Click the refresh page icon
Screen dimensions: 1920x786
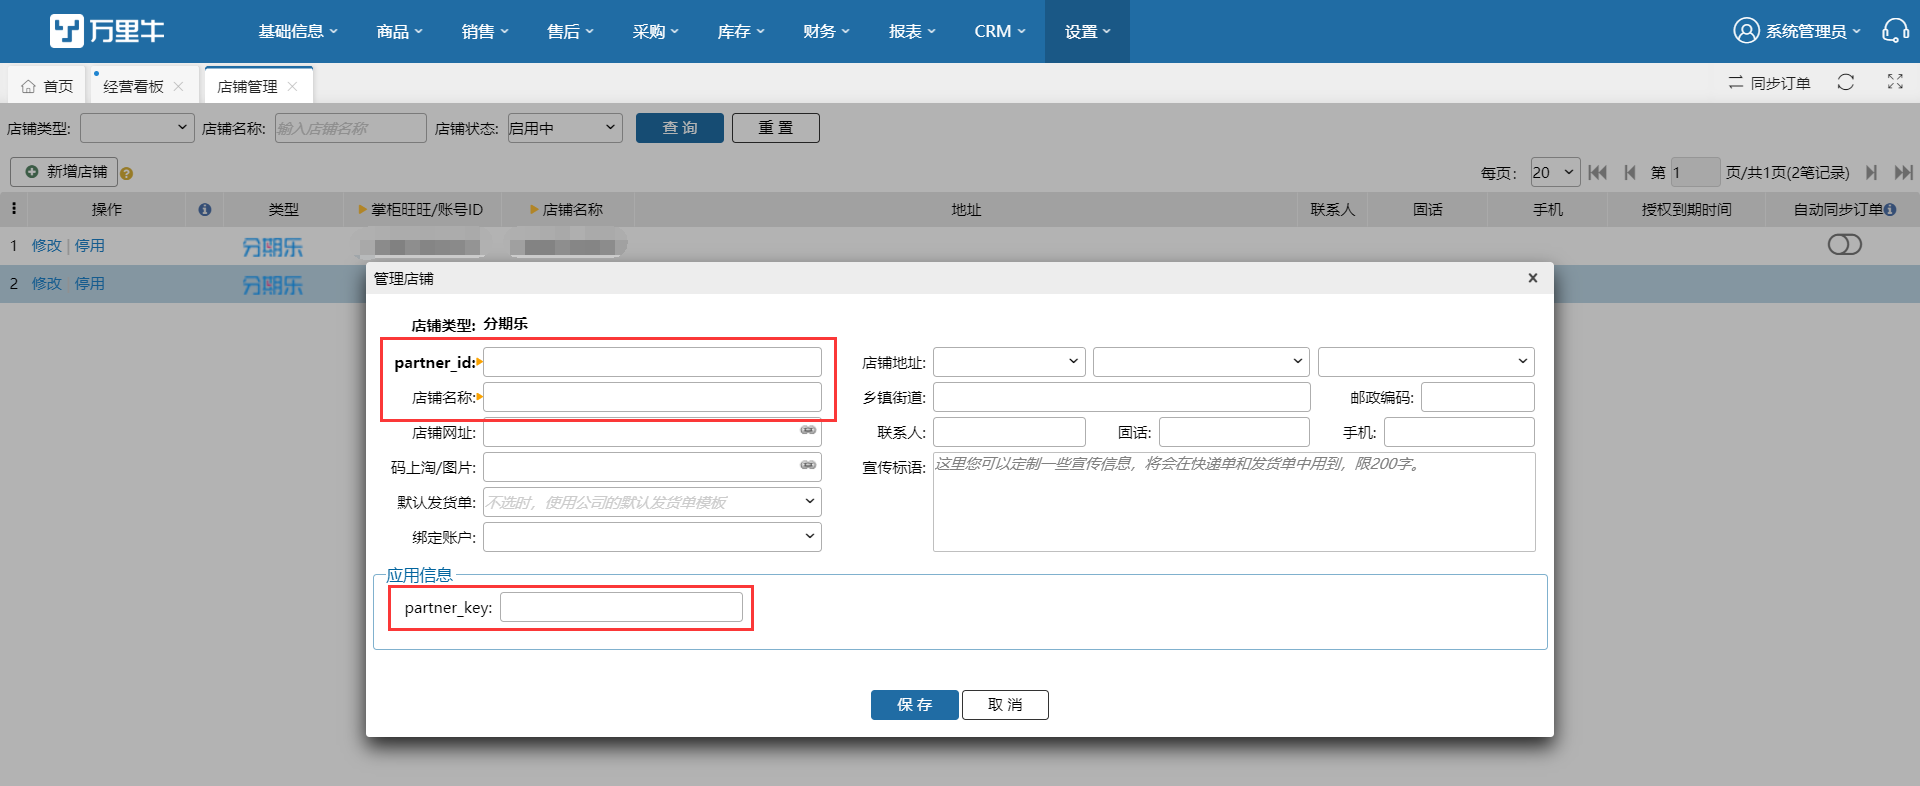pos(1846,82)
